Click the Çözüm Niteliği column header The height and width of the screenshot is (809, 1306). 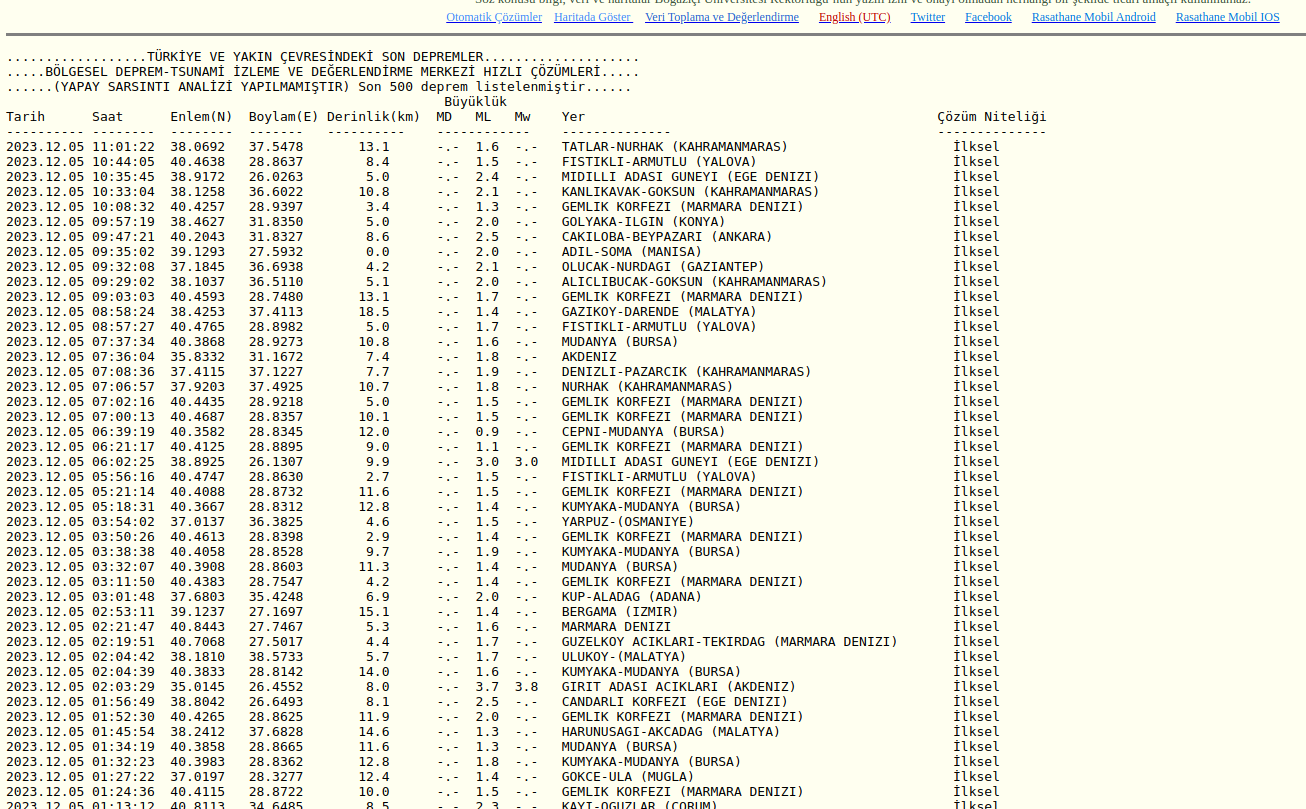(991, 117)
